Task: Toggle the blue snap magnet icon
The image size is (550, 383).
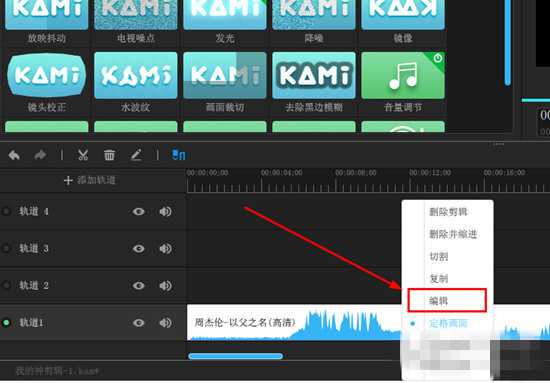Action: [x=179, y=155]
